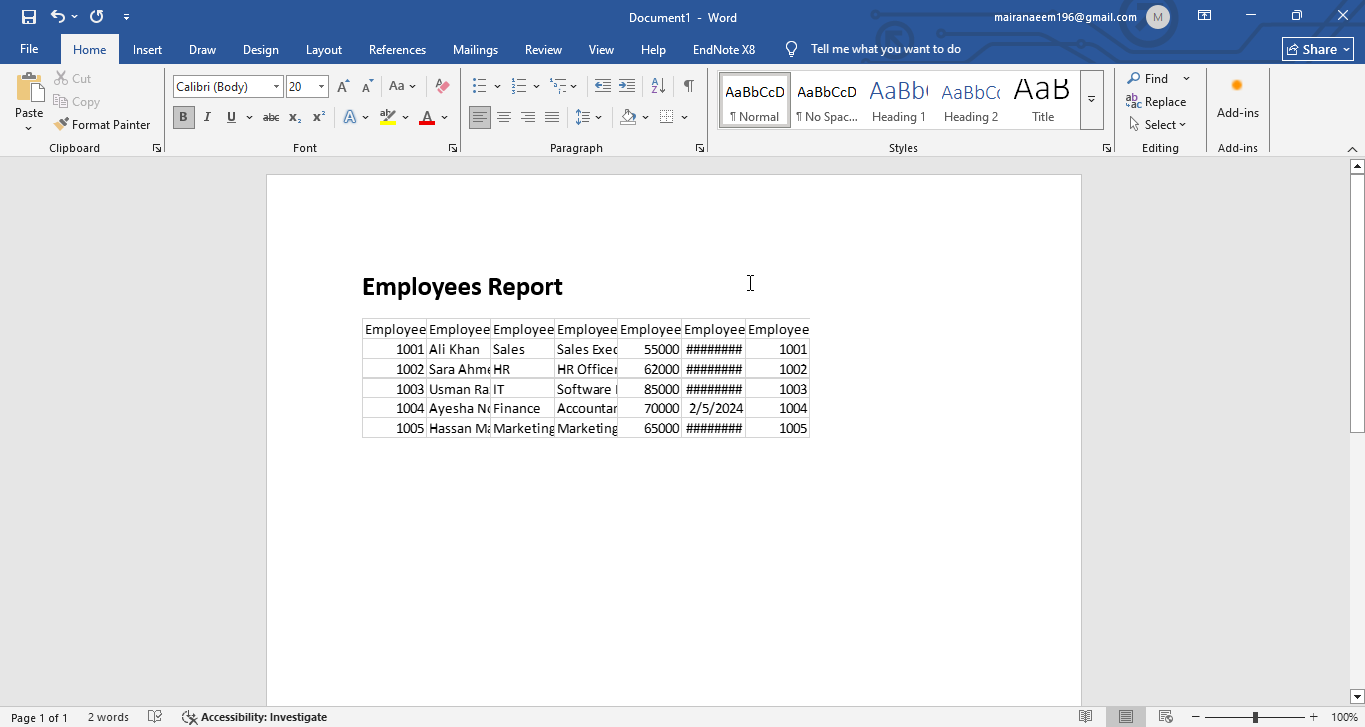Open the Change Case menu
Image resolution: width=1365 pixels, height=727 pixels.
click(x=402, y=87)
